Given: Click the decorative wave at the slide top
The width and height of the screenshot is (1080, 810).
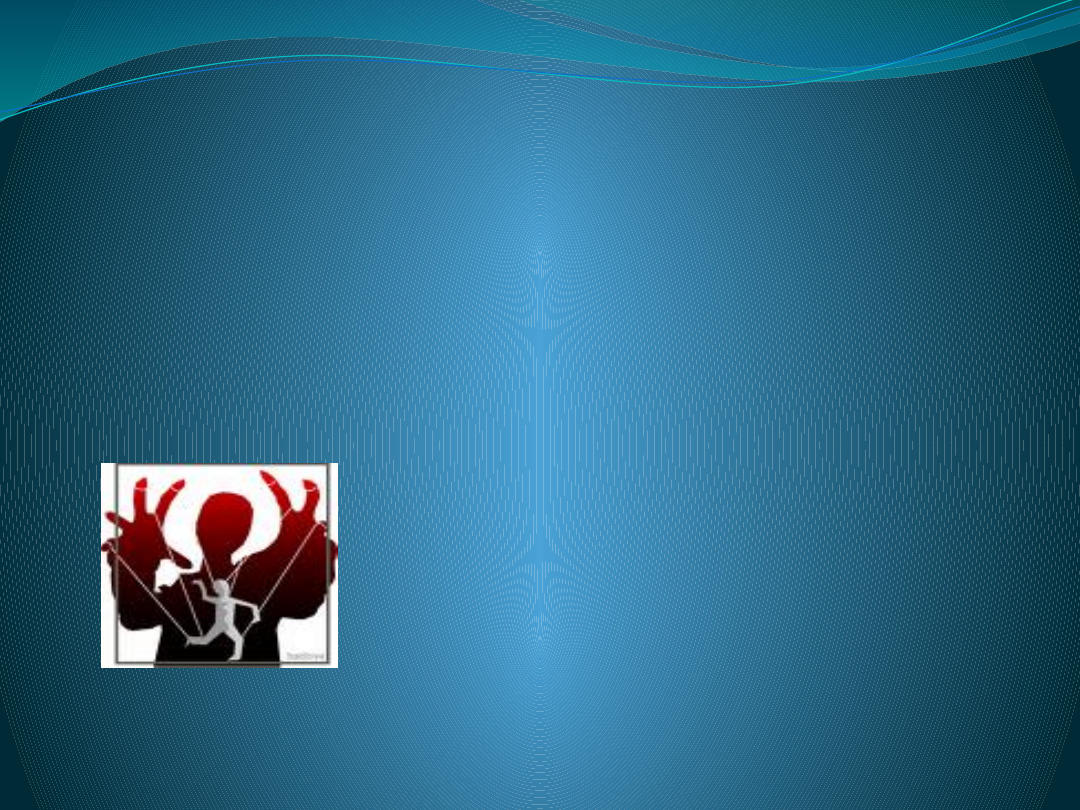Looking at the screenshot, I should [x=540, y=55].
